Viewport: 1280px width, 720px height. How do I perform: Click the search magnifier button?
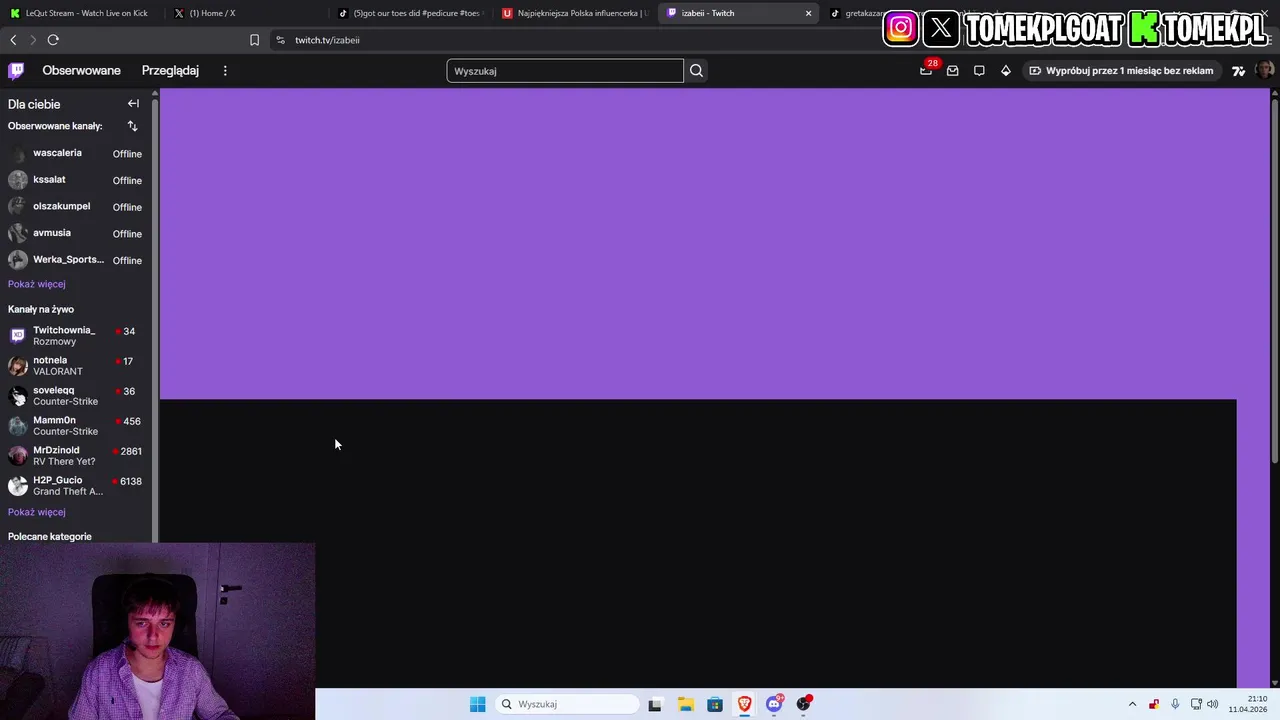[x=696, y=71]
